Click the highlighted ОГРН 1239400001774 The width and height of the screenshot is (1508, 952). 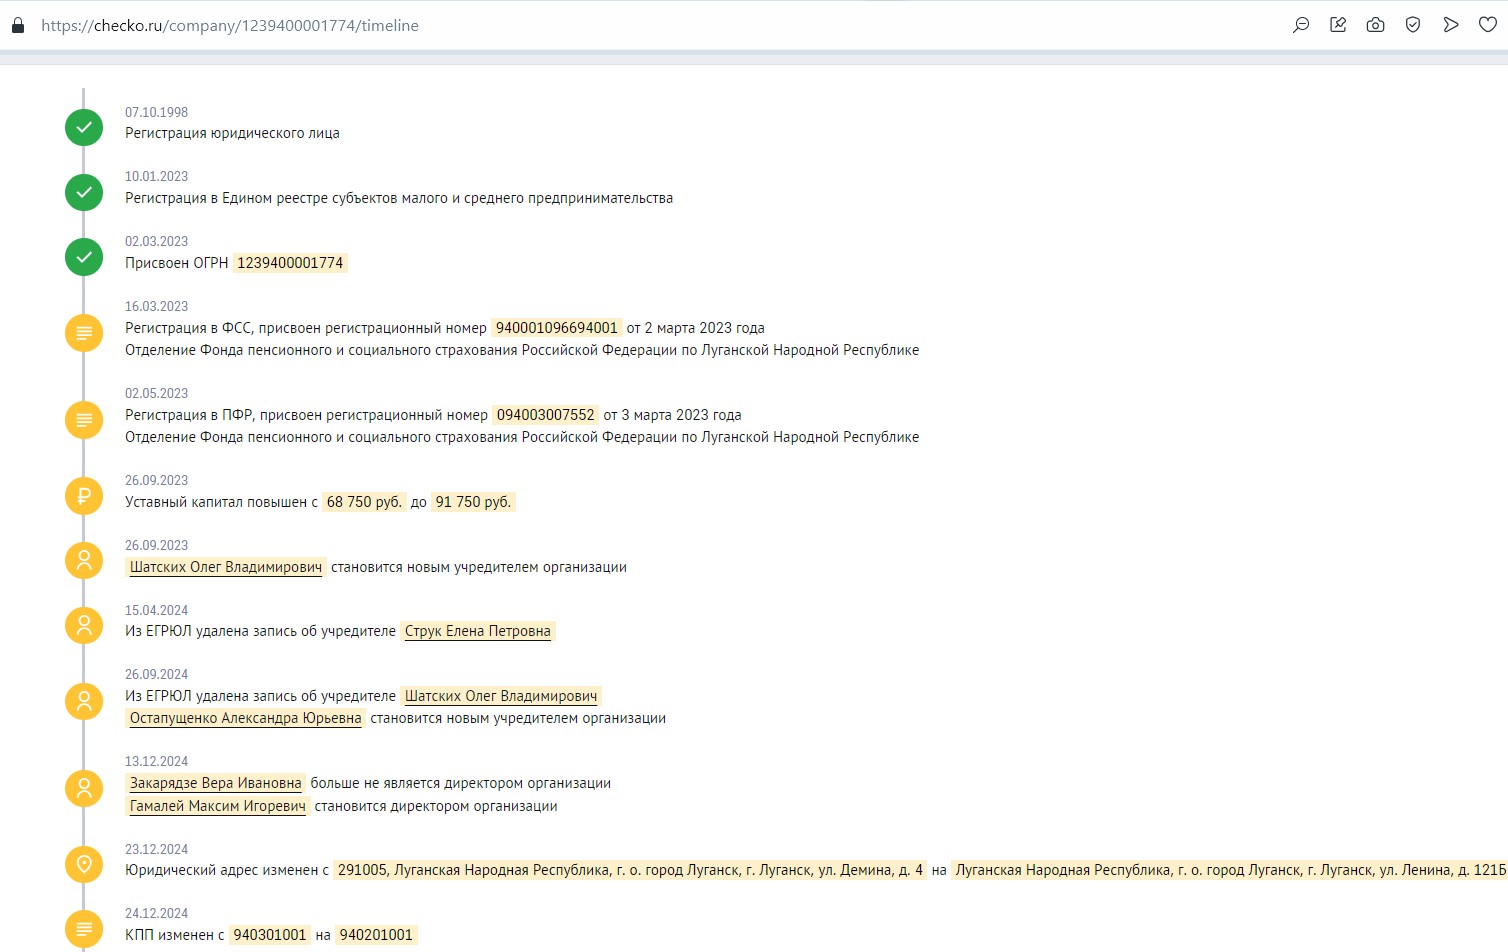pos(290,263)
